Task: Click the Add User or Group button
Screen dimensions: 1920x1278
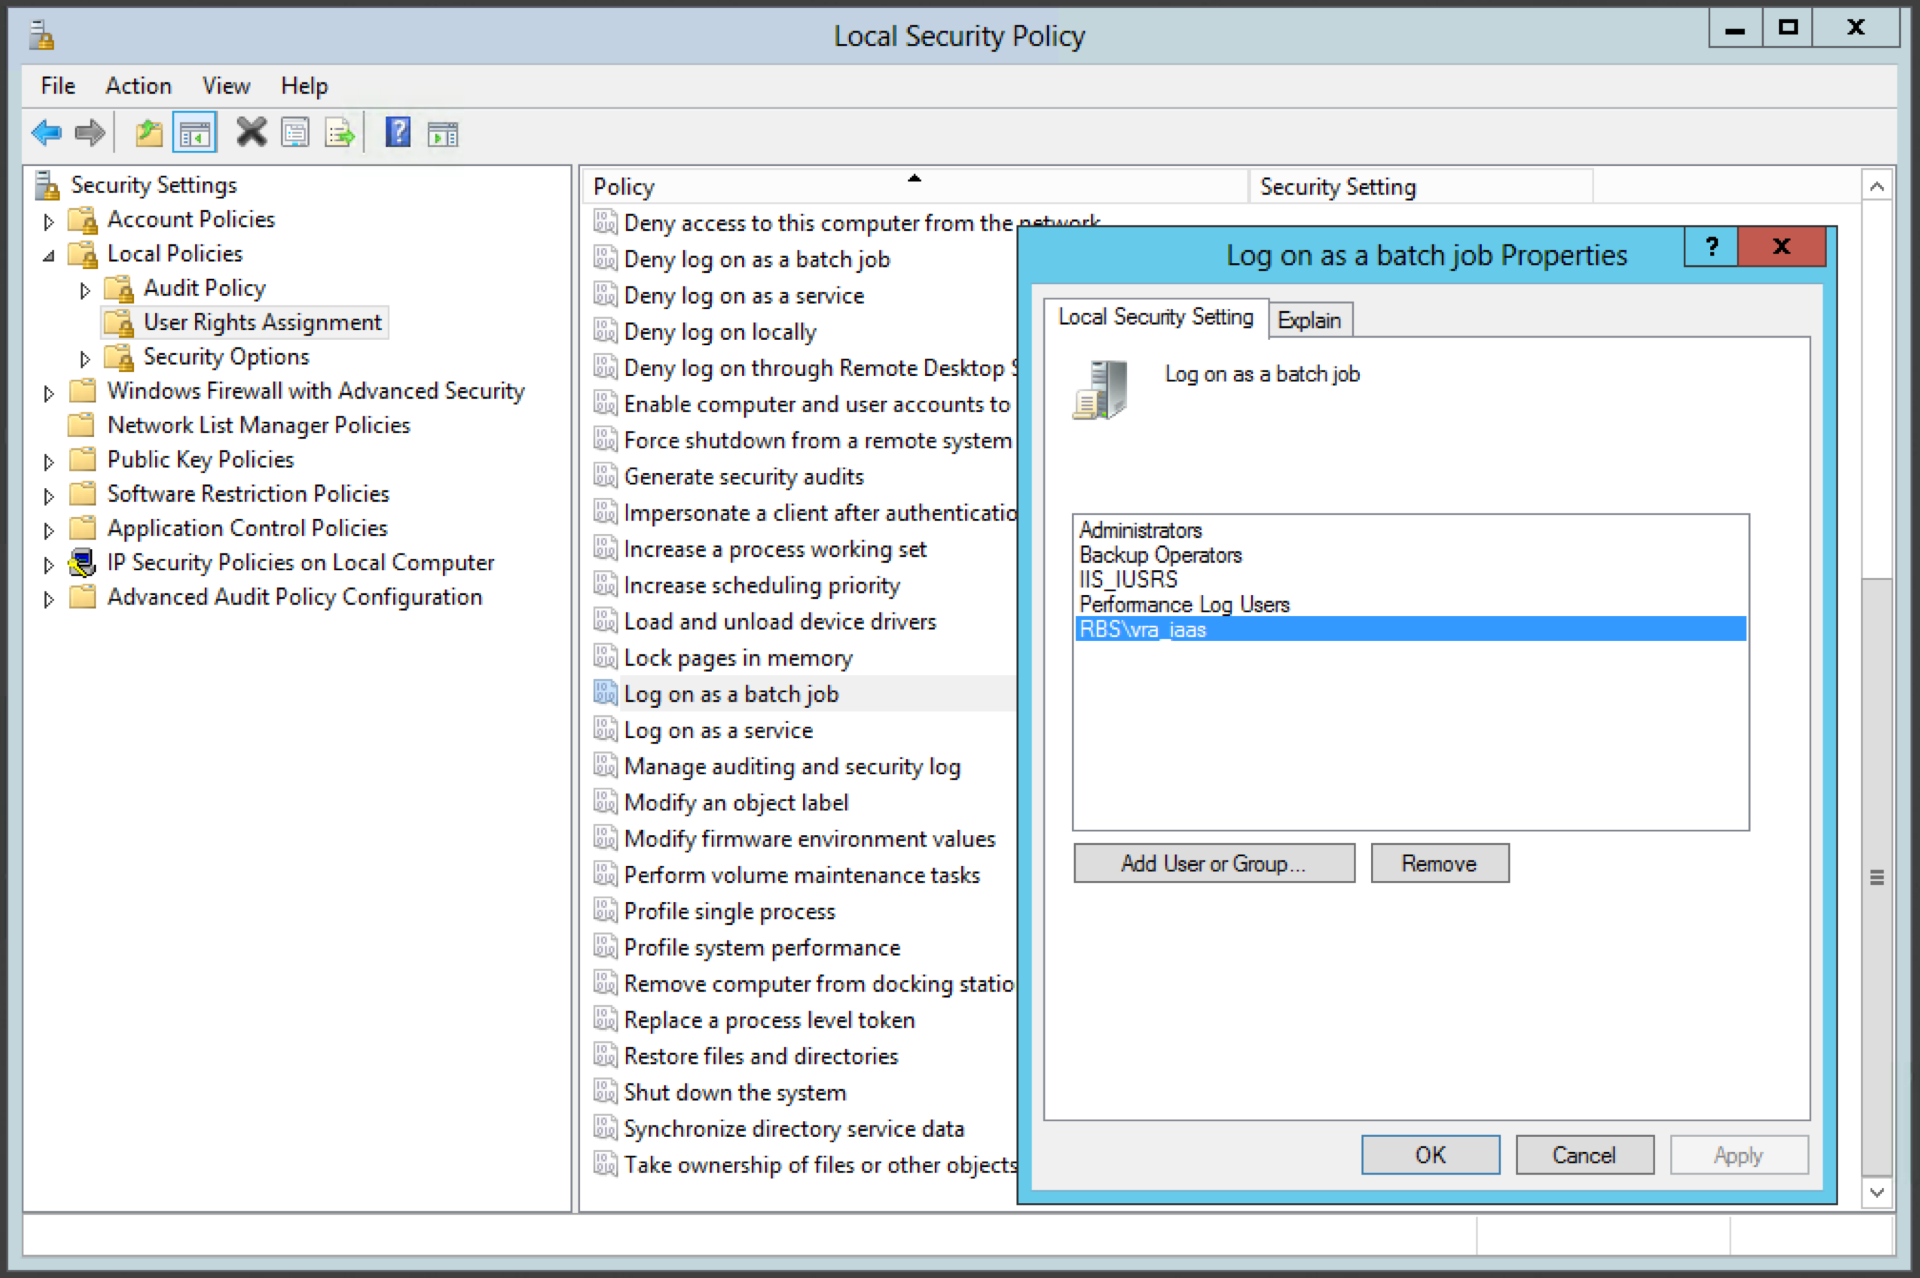Action: pos(1214,863)
